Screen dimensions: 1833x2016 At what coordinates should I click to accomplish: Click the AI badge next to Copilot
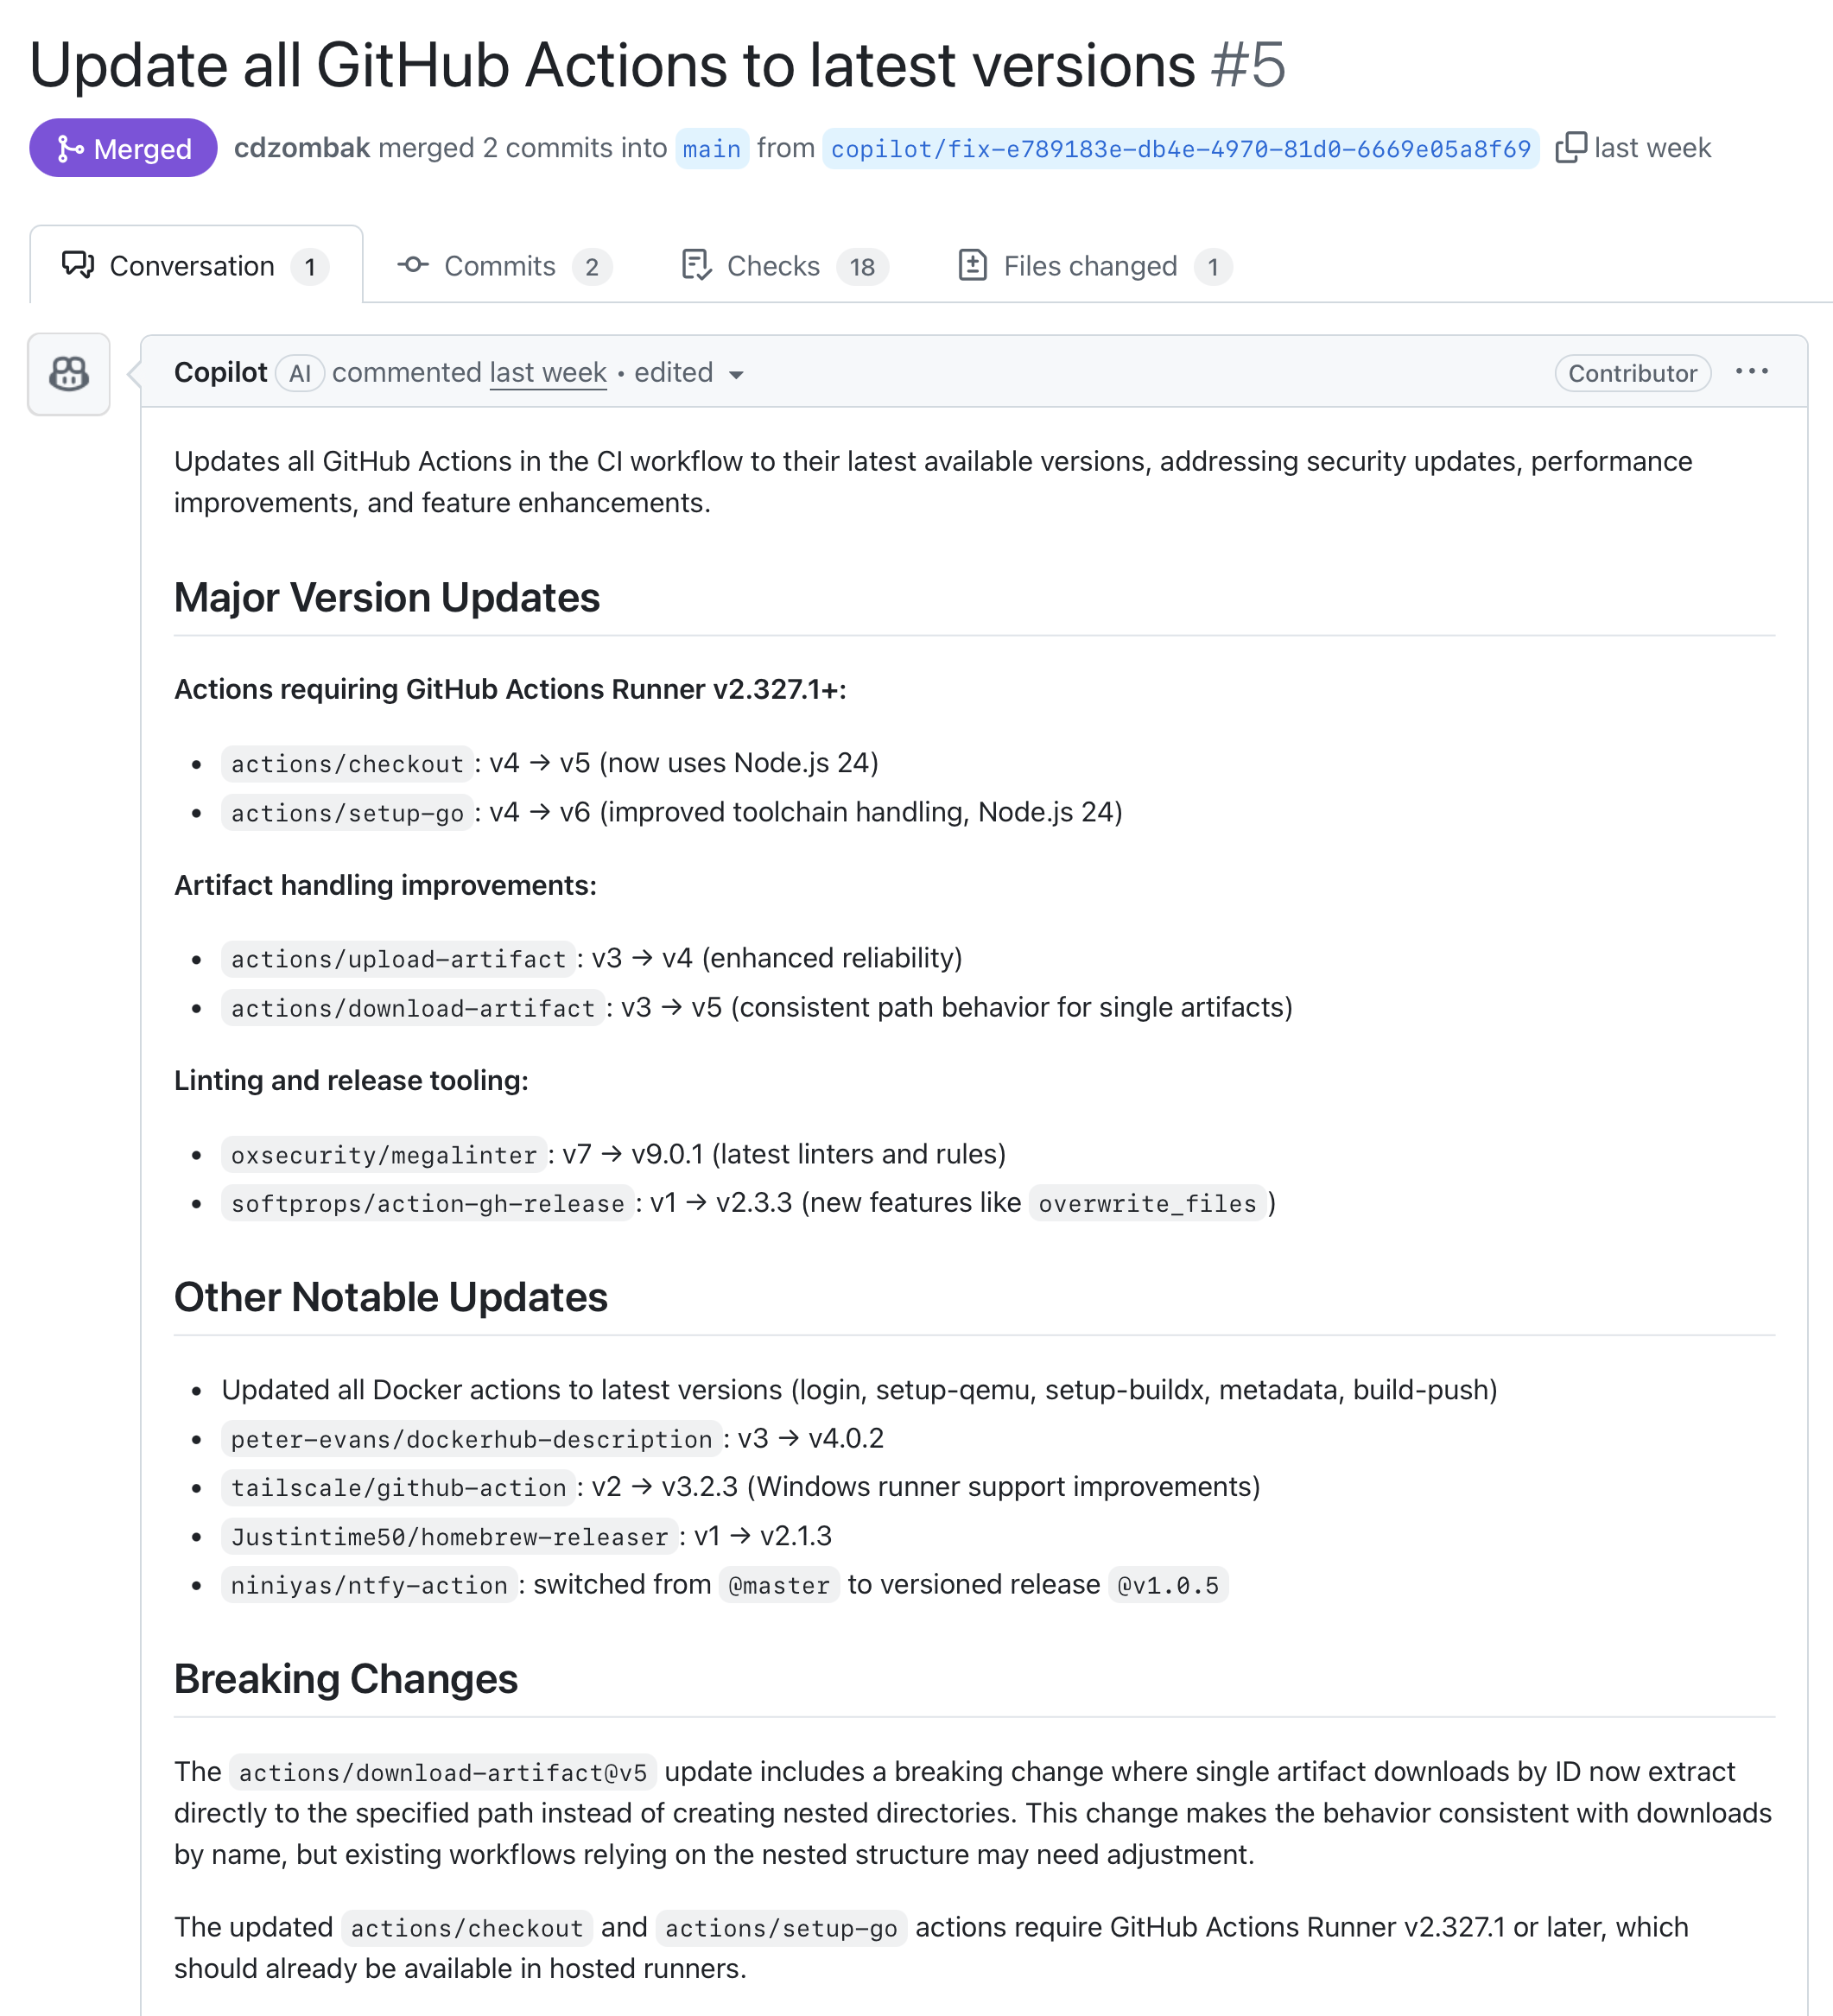(x=300, y=374)
